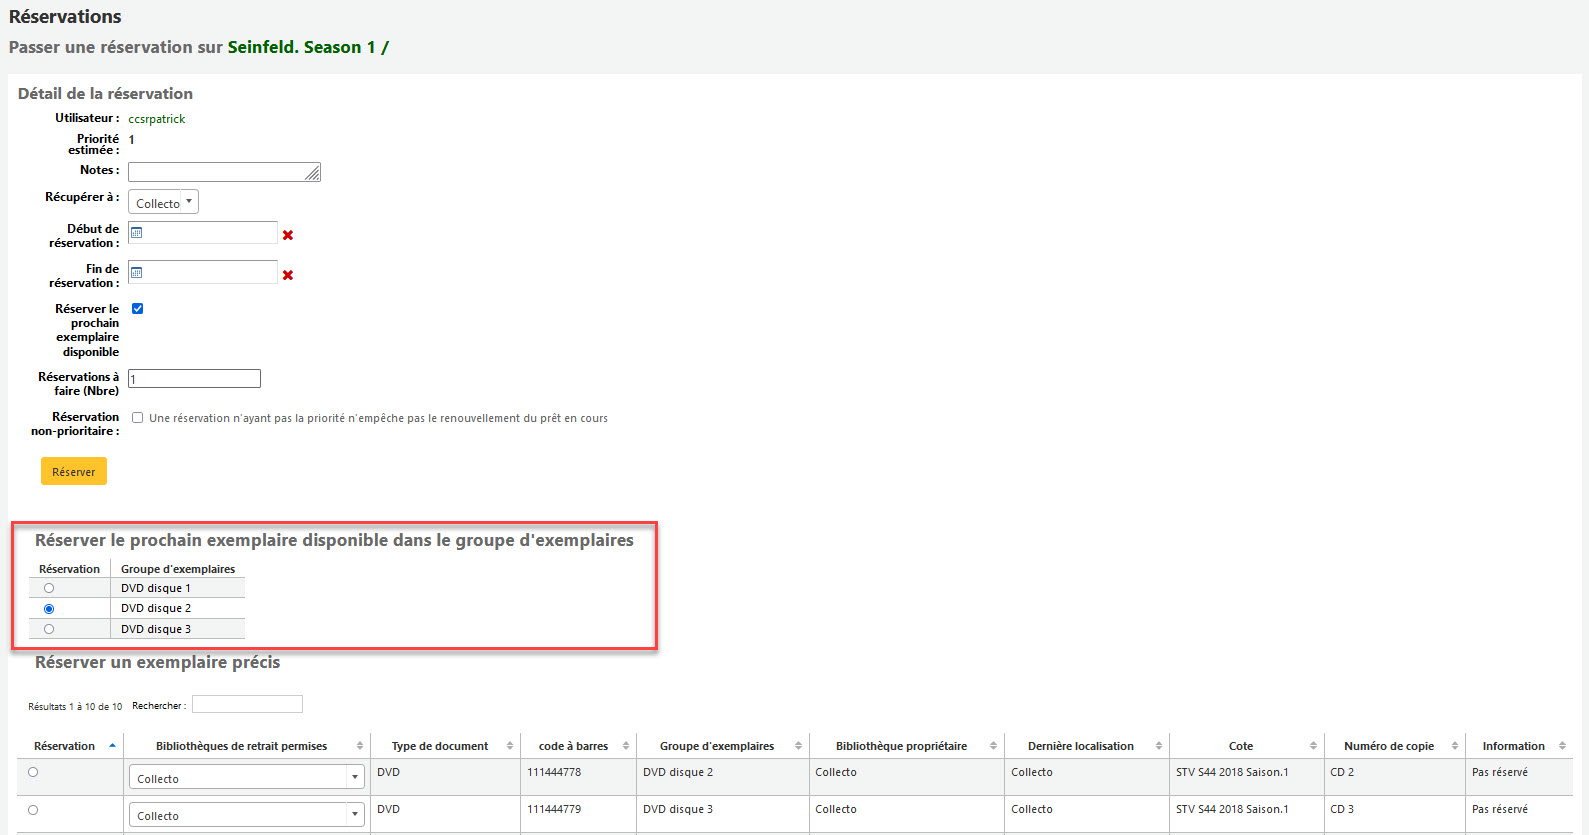Sort by Réservation column arrow
Viewport: 1589px width, 835px height.
pyautogui.click(x=112, y=746)
